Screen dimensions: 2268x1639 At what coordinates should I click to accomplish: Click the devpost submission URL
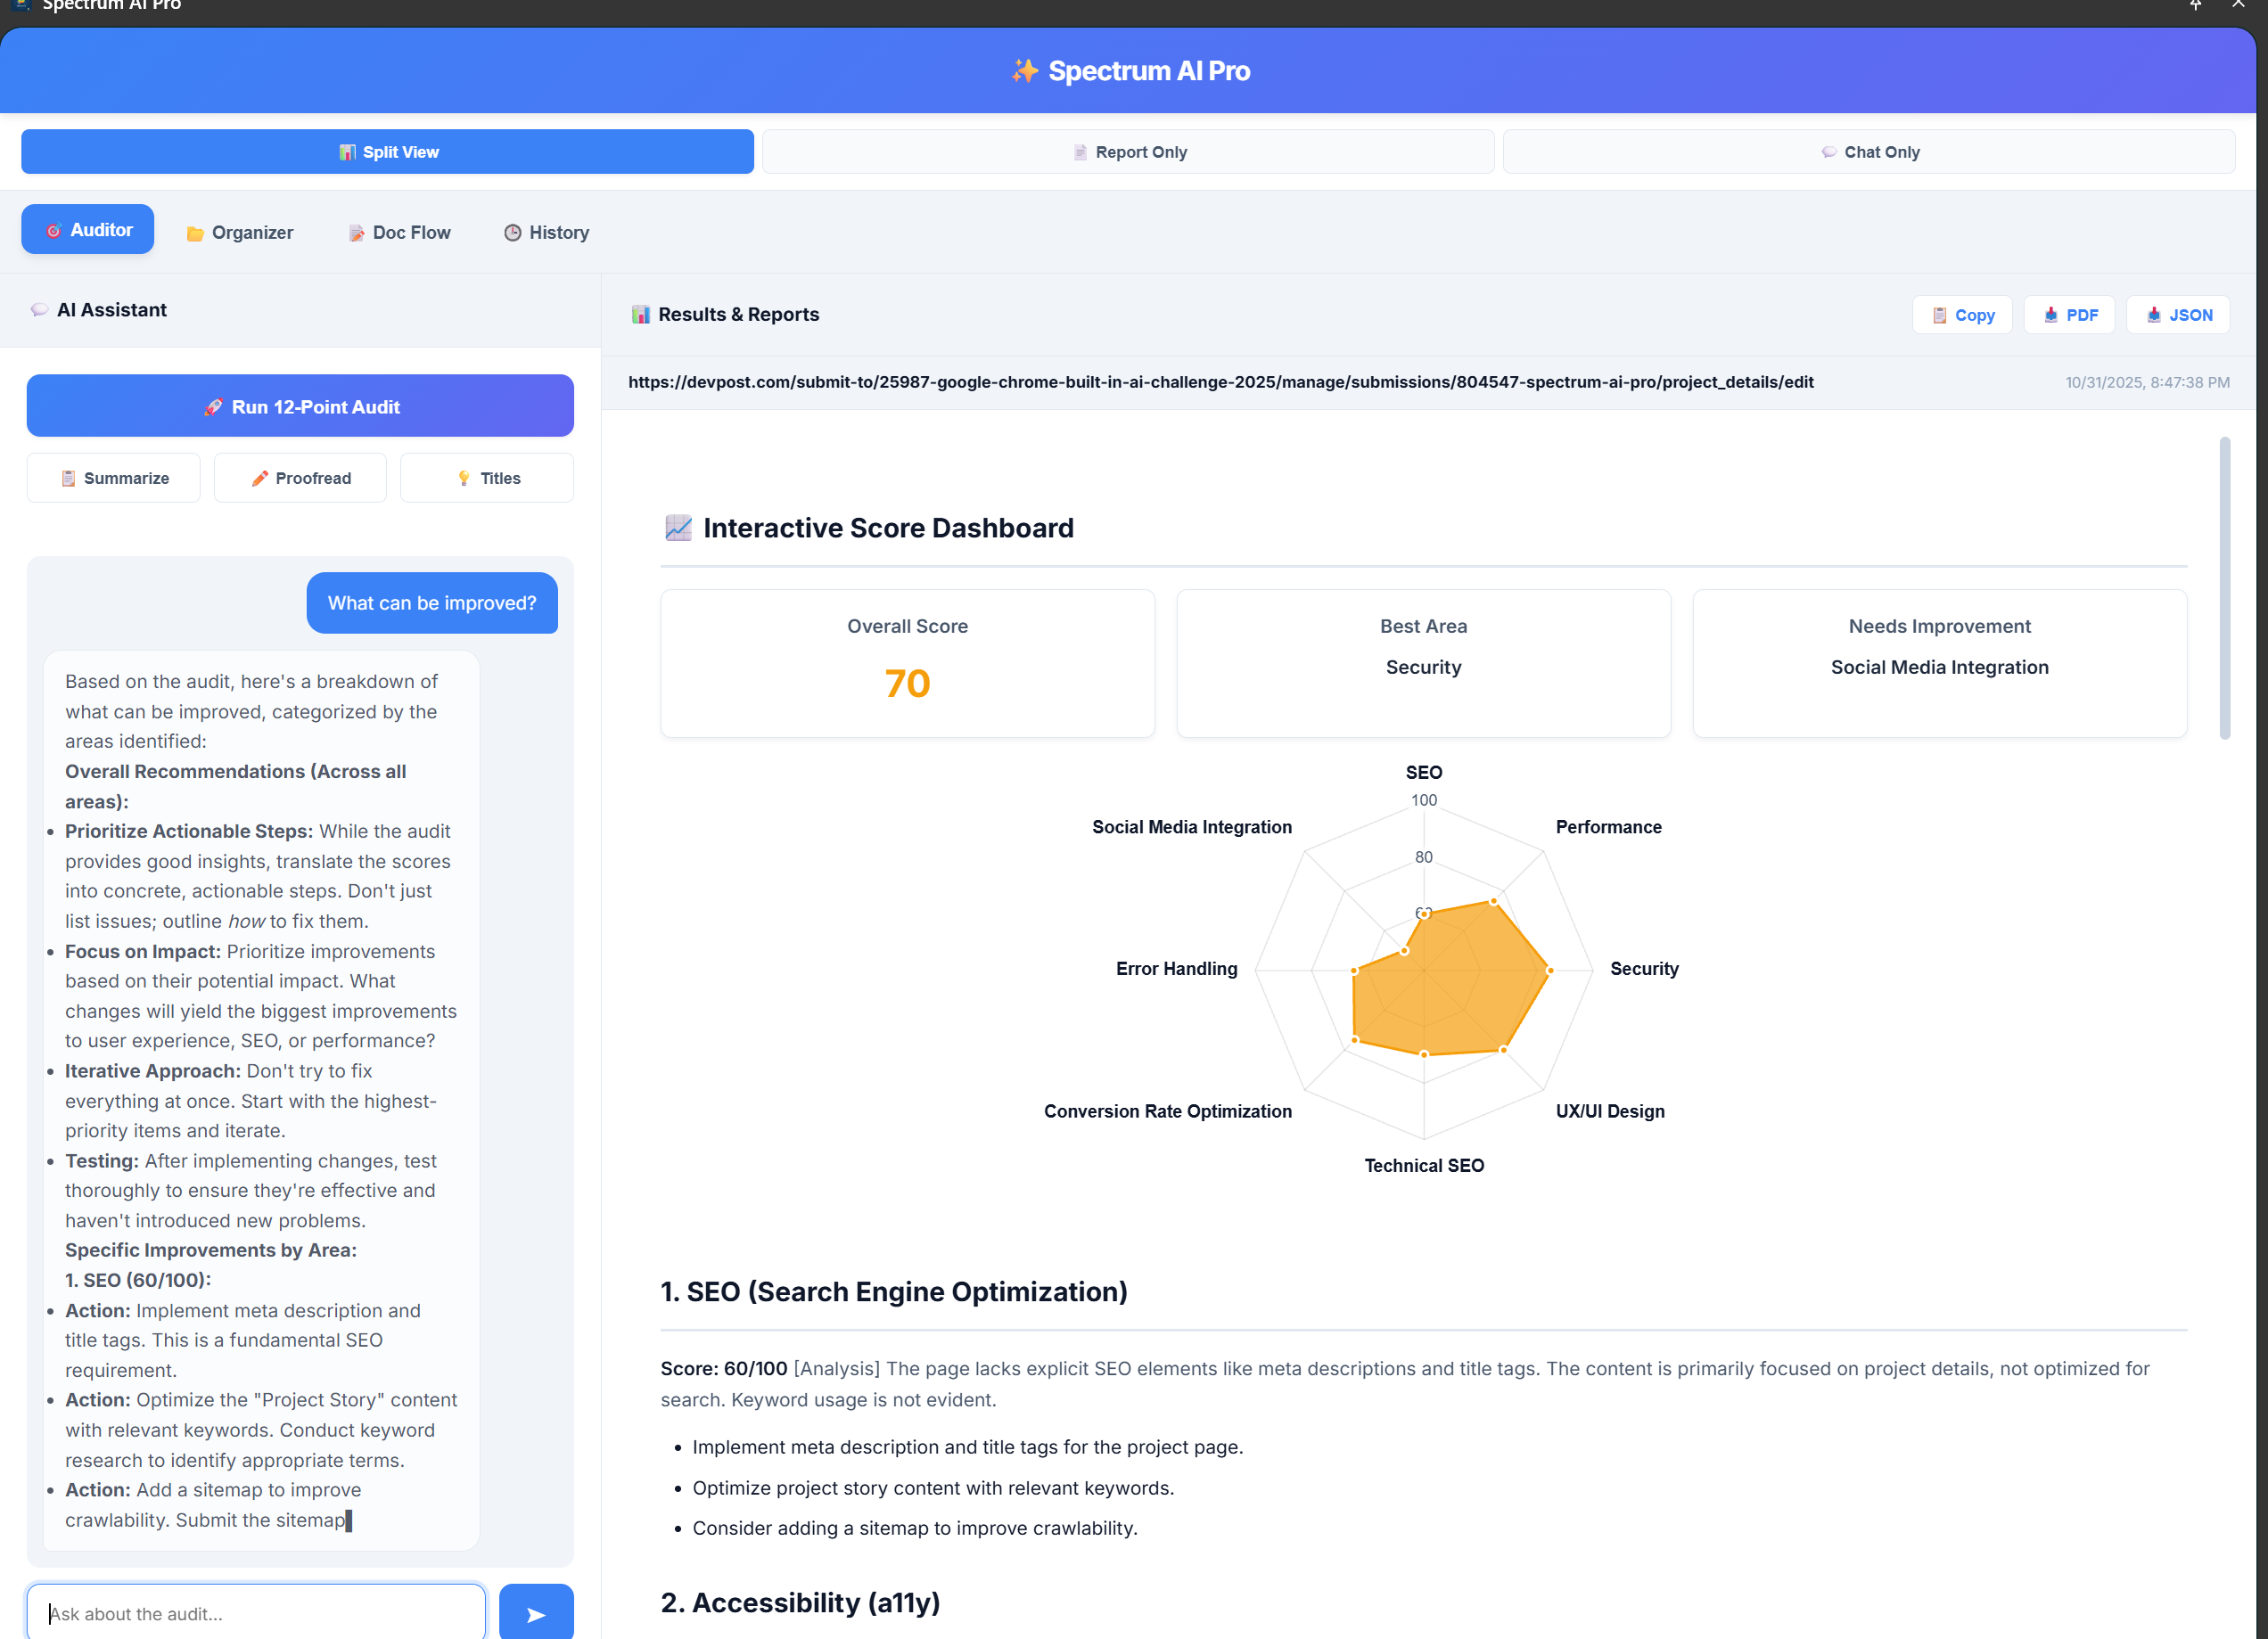point(1220,382)
